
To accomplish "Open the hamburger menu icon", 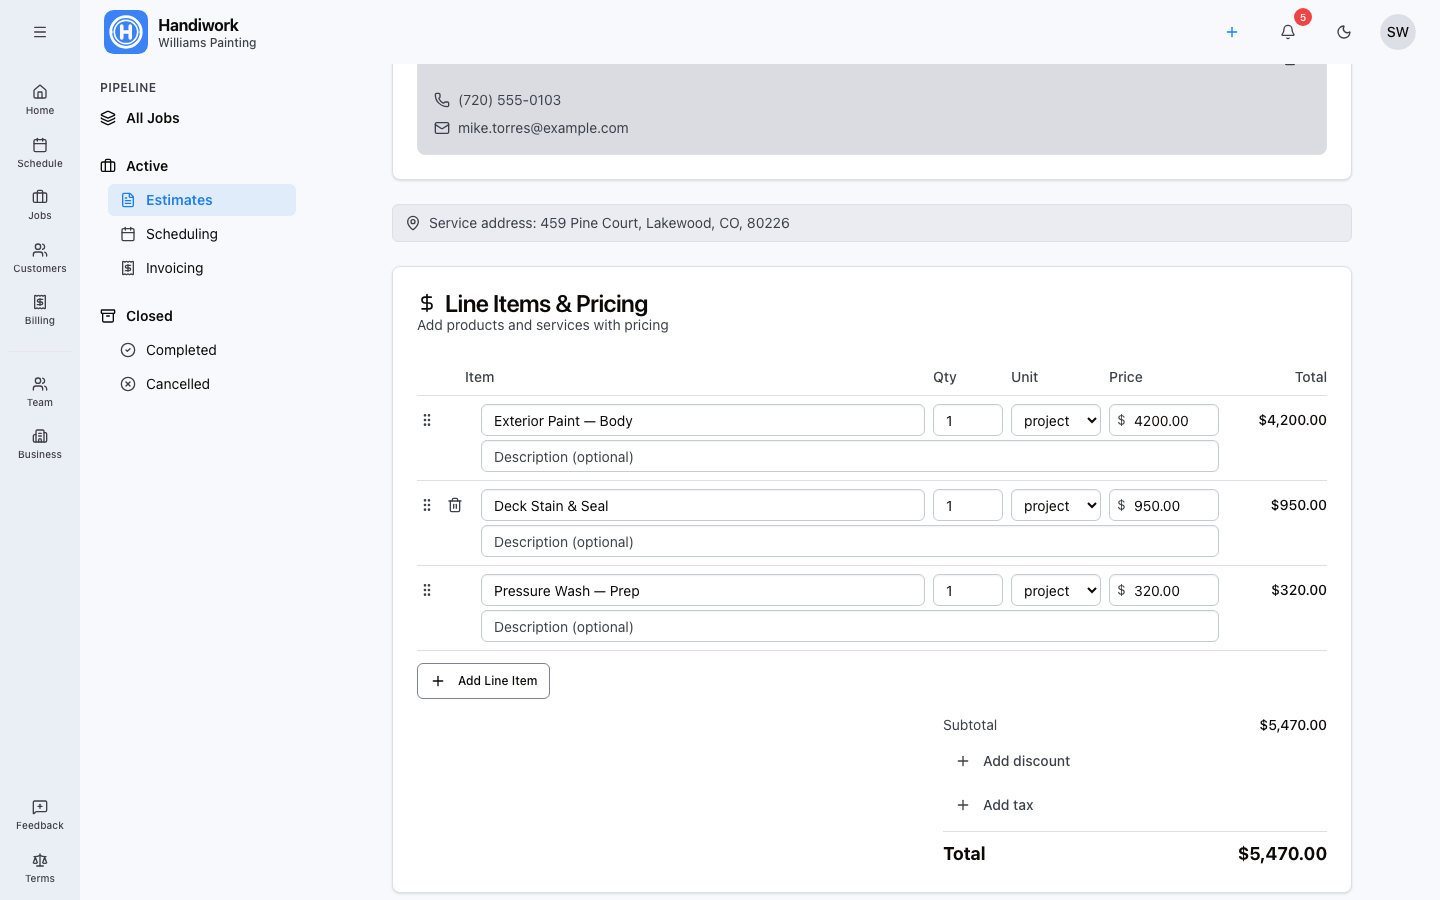I will point(40,32).
